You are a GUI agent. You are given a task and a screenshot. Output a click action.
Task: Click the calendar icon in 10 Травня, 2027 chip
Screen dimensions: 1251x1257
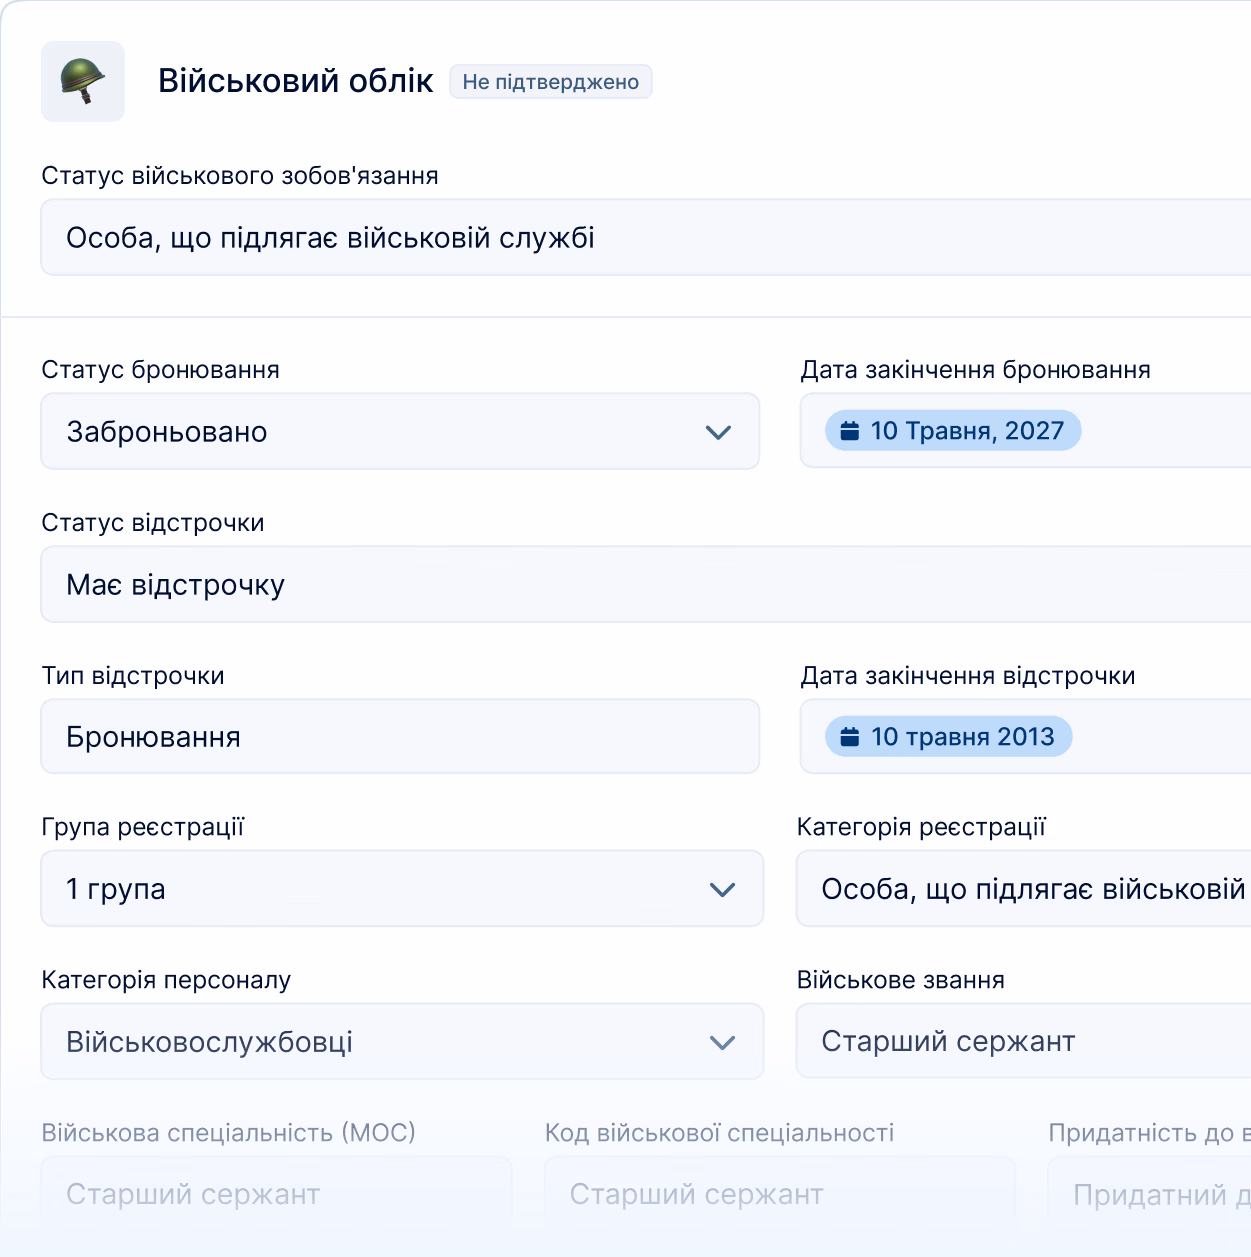click(850, 431)
